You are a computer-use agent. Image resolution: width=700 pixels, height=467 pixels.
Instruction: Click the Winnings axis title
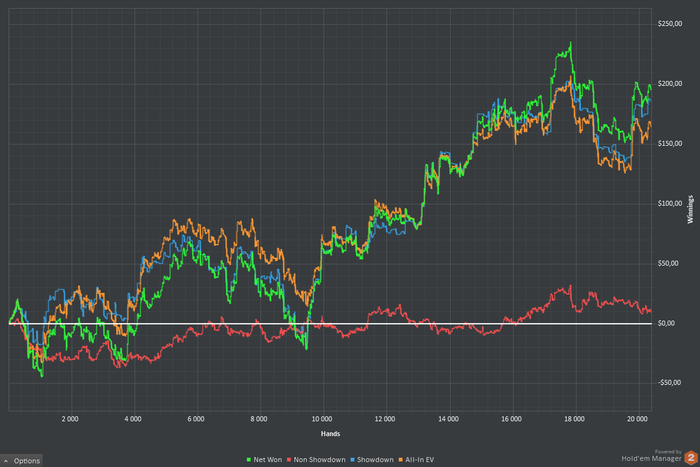point(690,209)
